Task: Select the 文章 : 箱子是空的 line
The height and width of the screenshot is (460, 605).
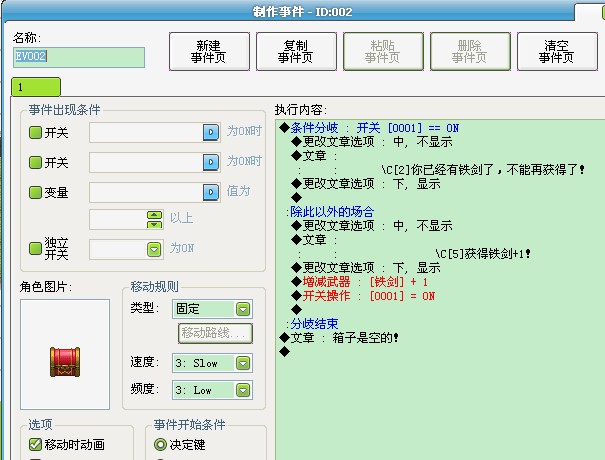Action: [x=339, y=338]
